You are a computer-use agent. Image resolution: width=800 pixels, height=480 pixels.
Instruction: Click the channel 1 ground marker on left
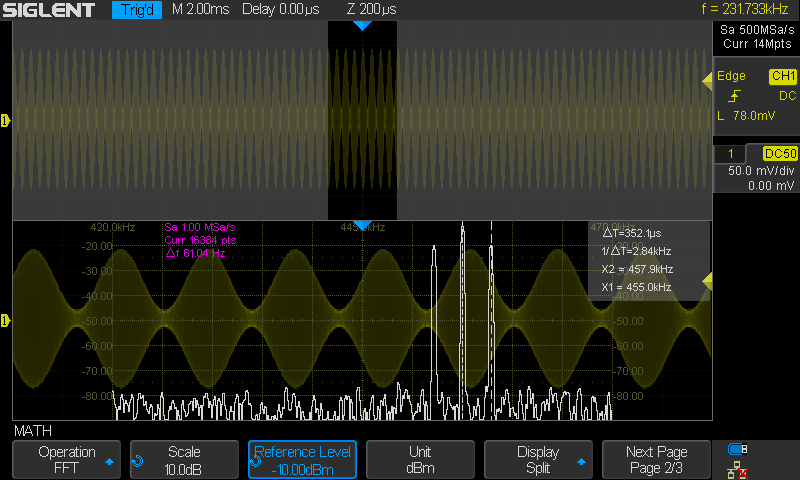tap(6, 121)
